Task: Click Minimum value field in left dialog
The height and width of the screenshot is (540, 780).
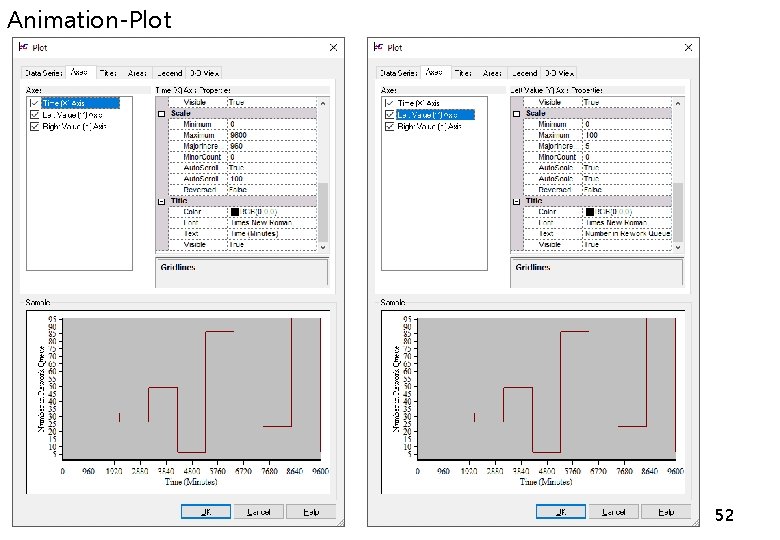Action: tap(272, 124)
